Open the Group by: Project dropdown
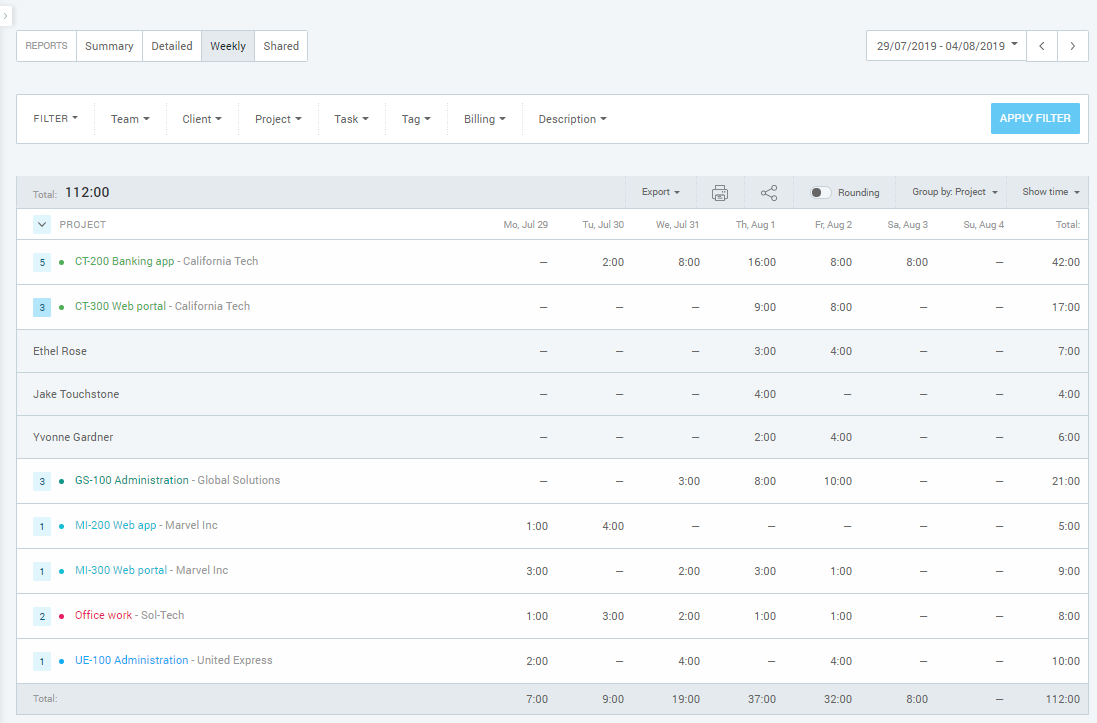 (x=954, y=192)
